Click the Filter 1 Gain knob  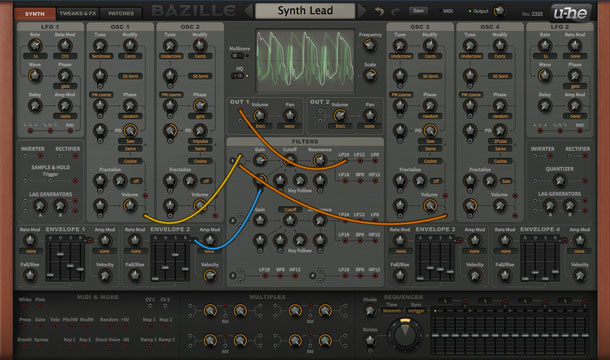point(260,160)
